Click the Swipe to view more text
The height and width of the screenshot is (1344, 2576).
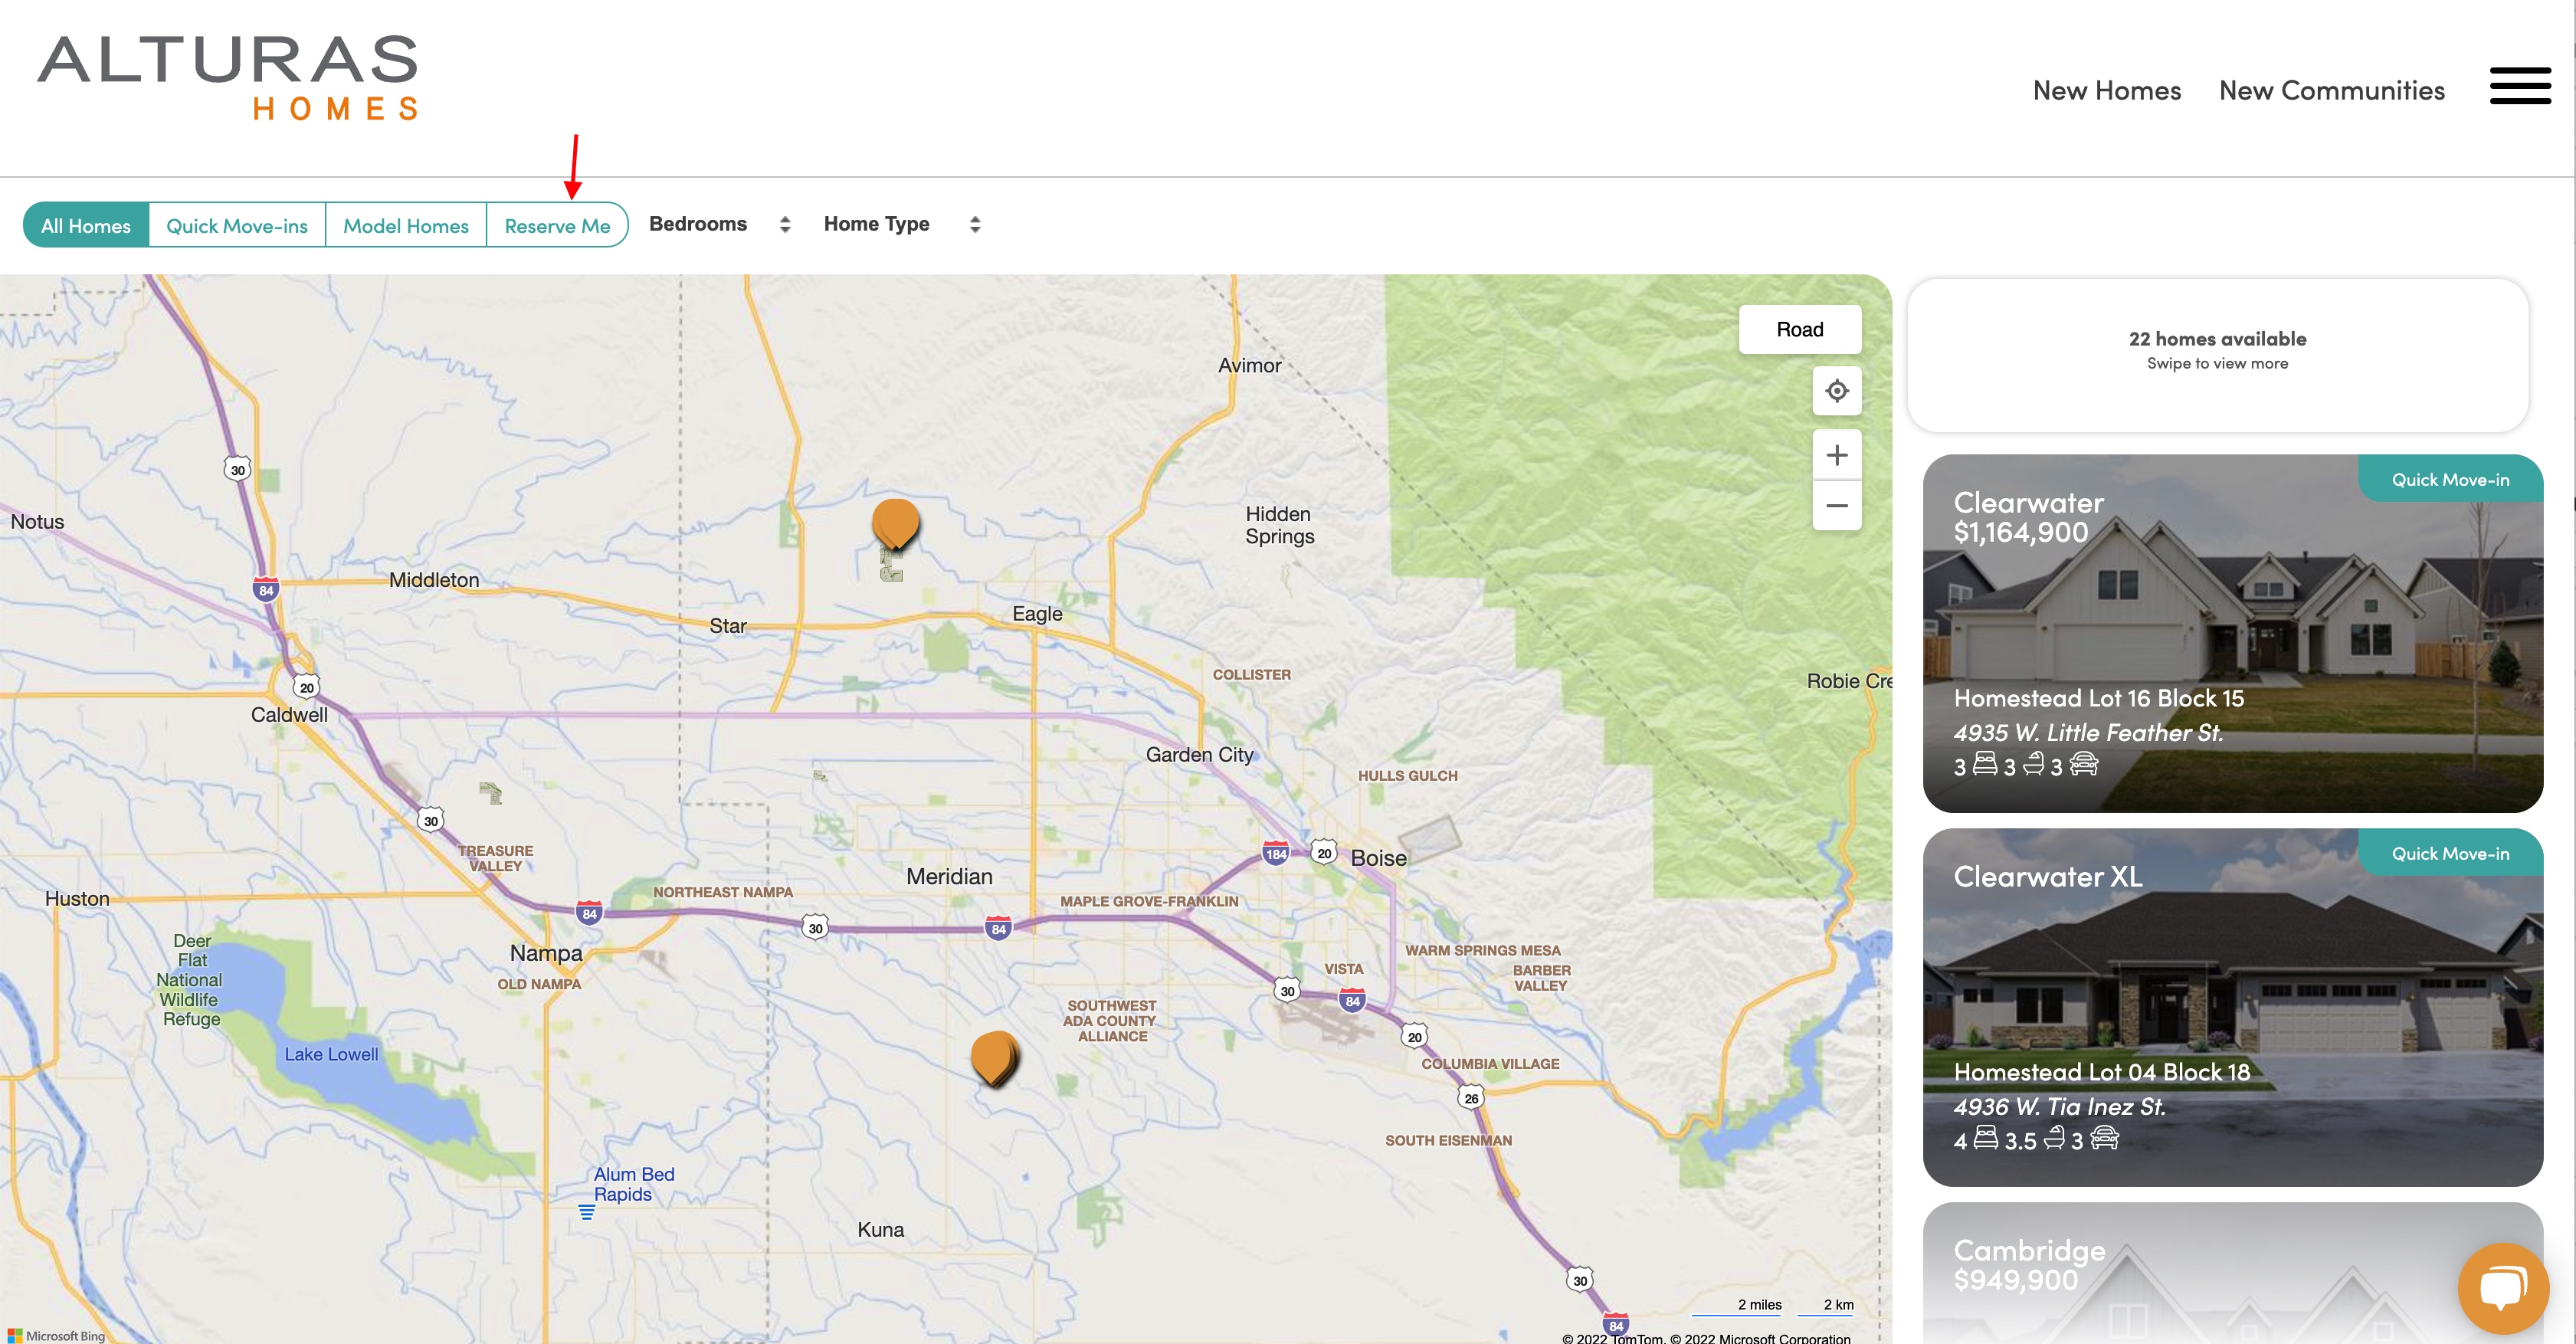2217,364
